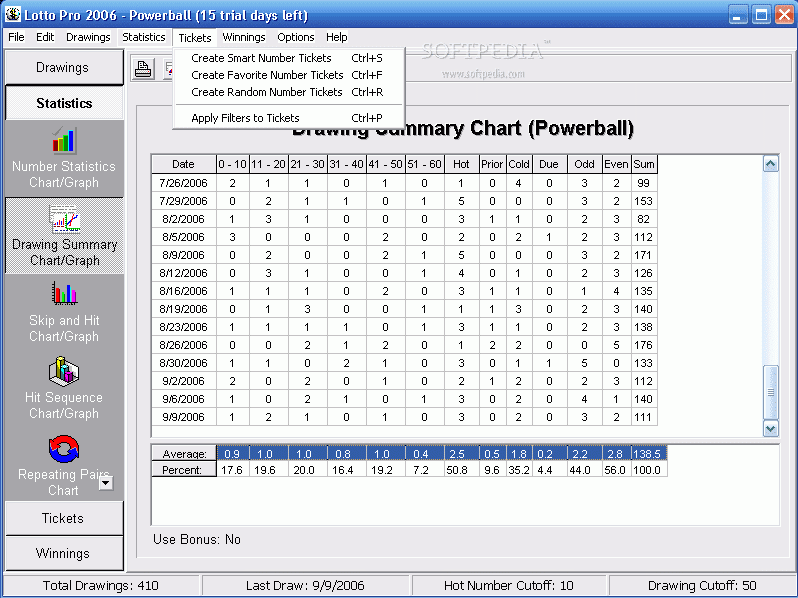
Task: Open the Edit menu
Action: pyautogui.click(x=45, y=37)
